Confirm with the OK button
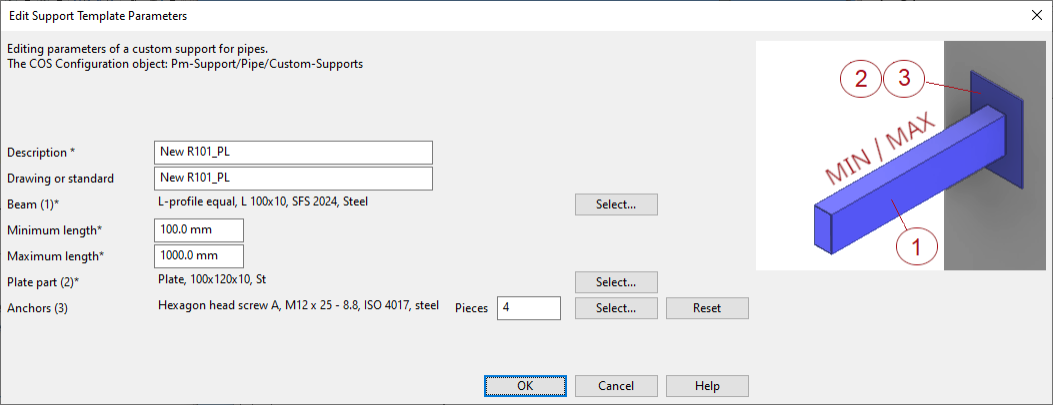Screen dimensions: 1053x405 (525, 386)
